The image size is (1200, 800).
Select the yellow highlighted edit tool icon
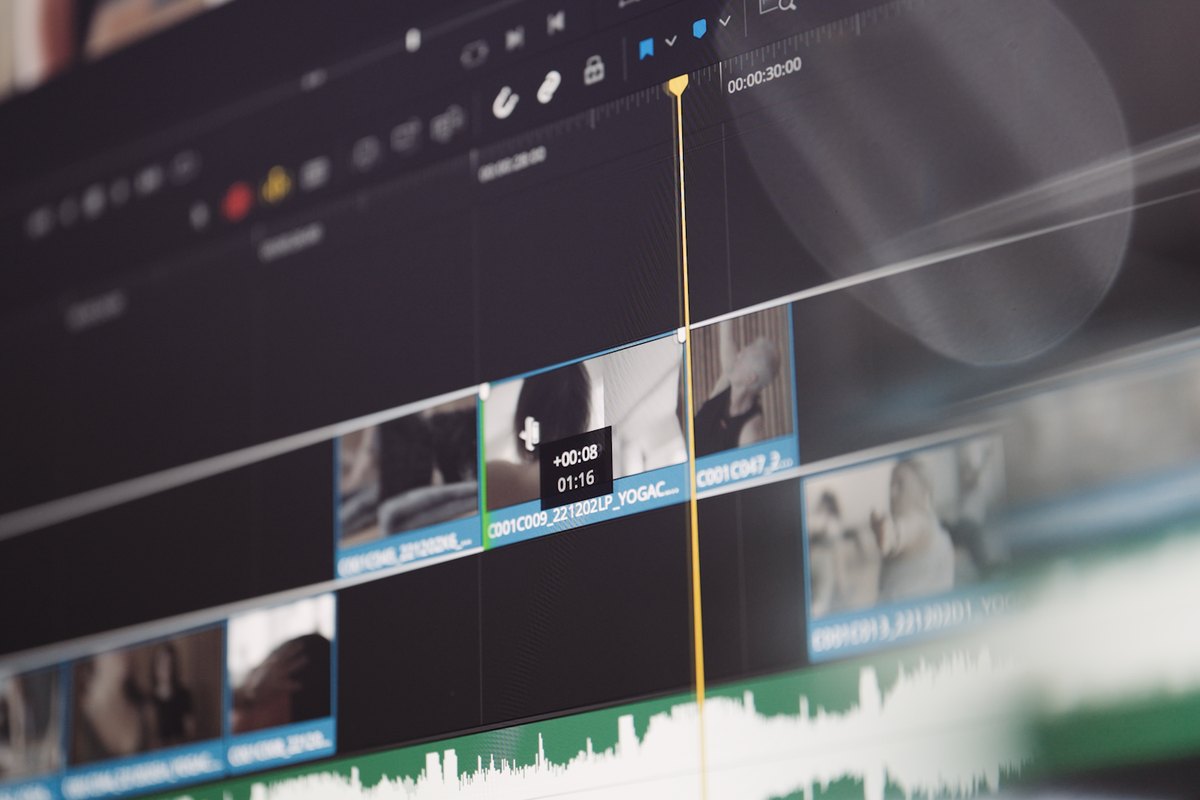click(x=276, y=185)
